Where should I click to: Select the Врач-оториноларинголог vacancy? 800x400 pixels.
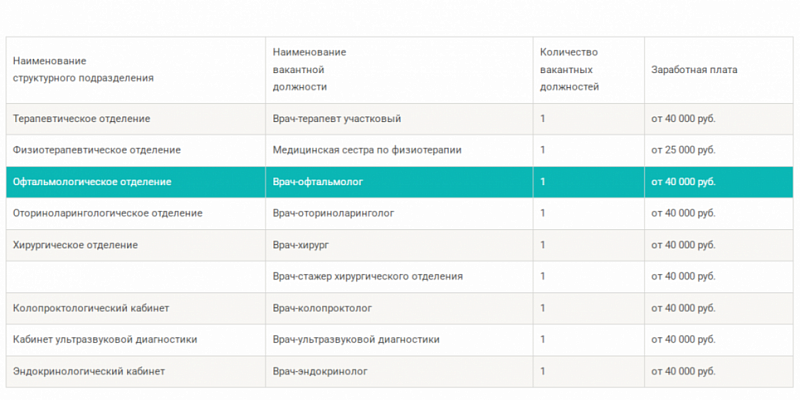pos(335,213)
